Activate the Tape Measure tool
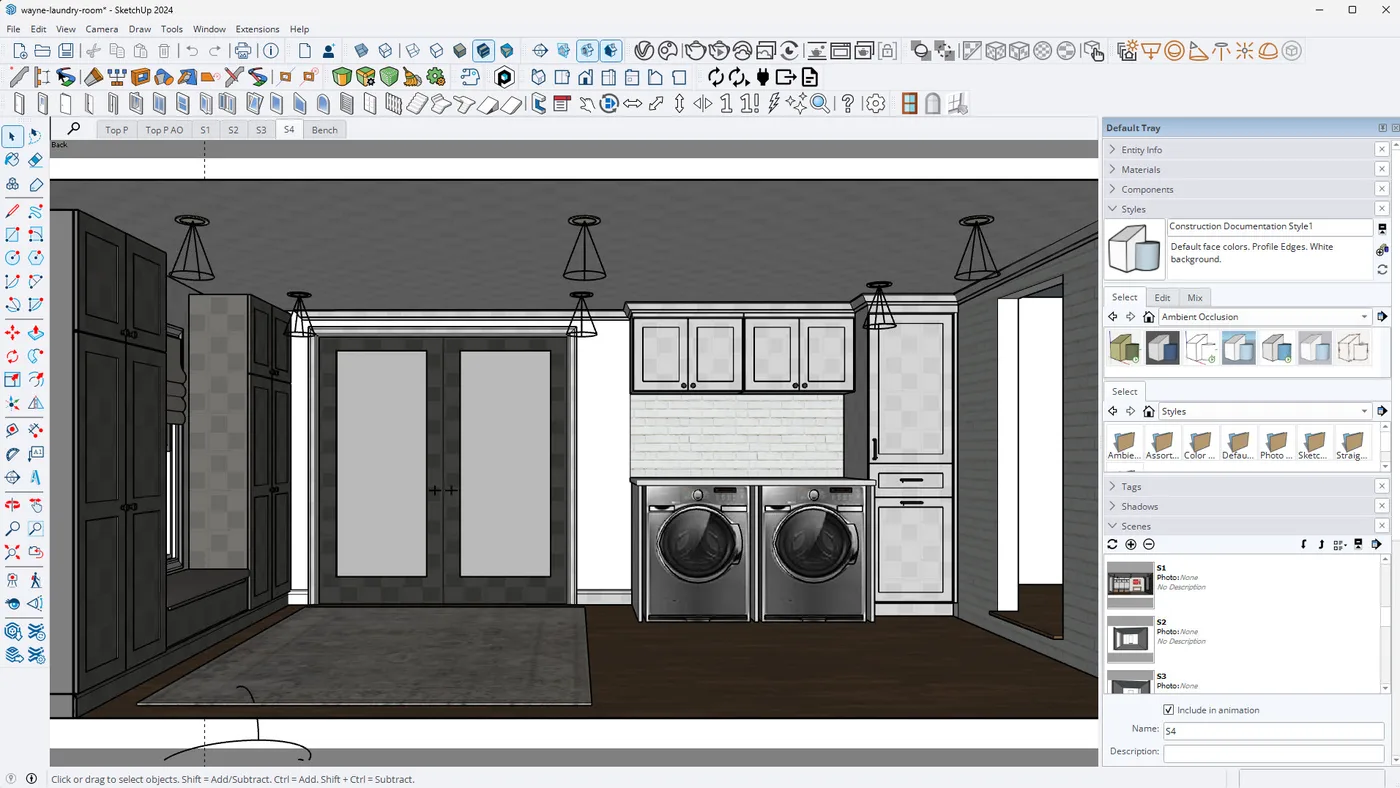Image resolution: width=1400 pixels, height=788 pixels. 12,430
